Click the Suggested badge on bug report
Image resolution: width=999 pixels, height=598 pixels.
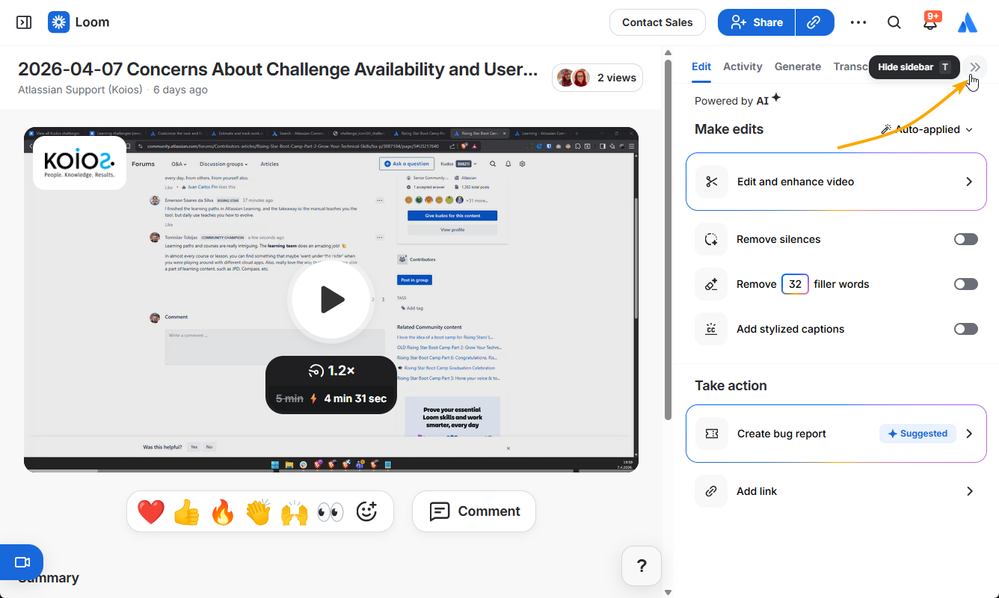[x=917, y=434]
